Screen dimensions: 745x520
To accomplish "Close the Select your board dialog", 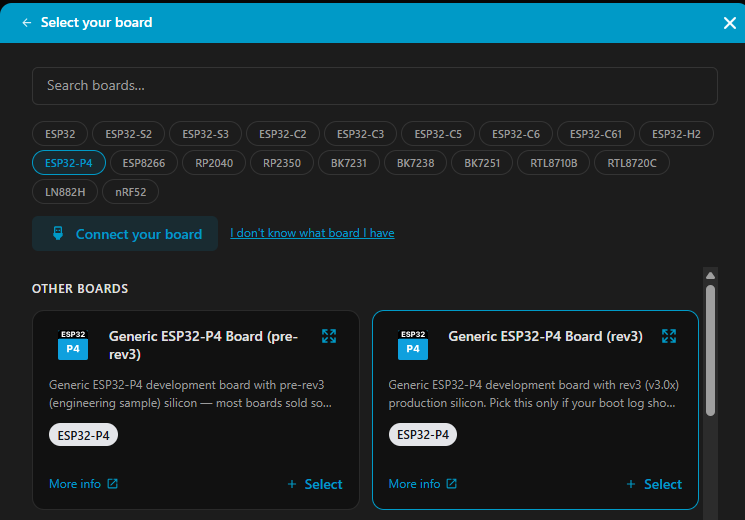I will point(729,23).
